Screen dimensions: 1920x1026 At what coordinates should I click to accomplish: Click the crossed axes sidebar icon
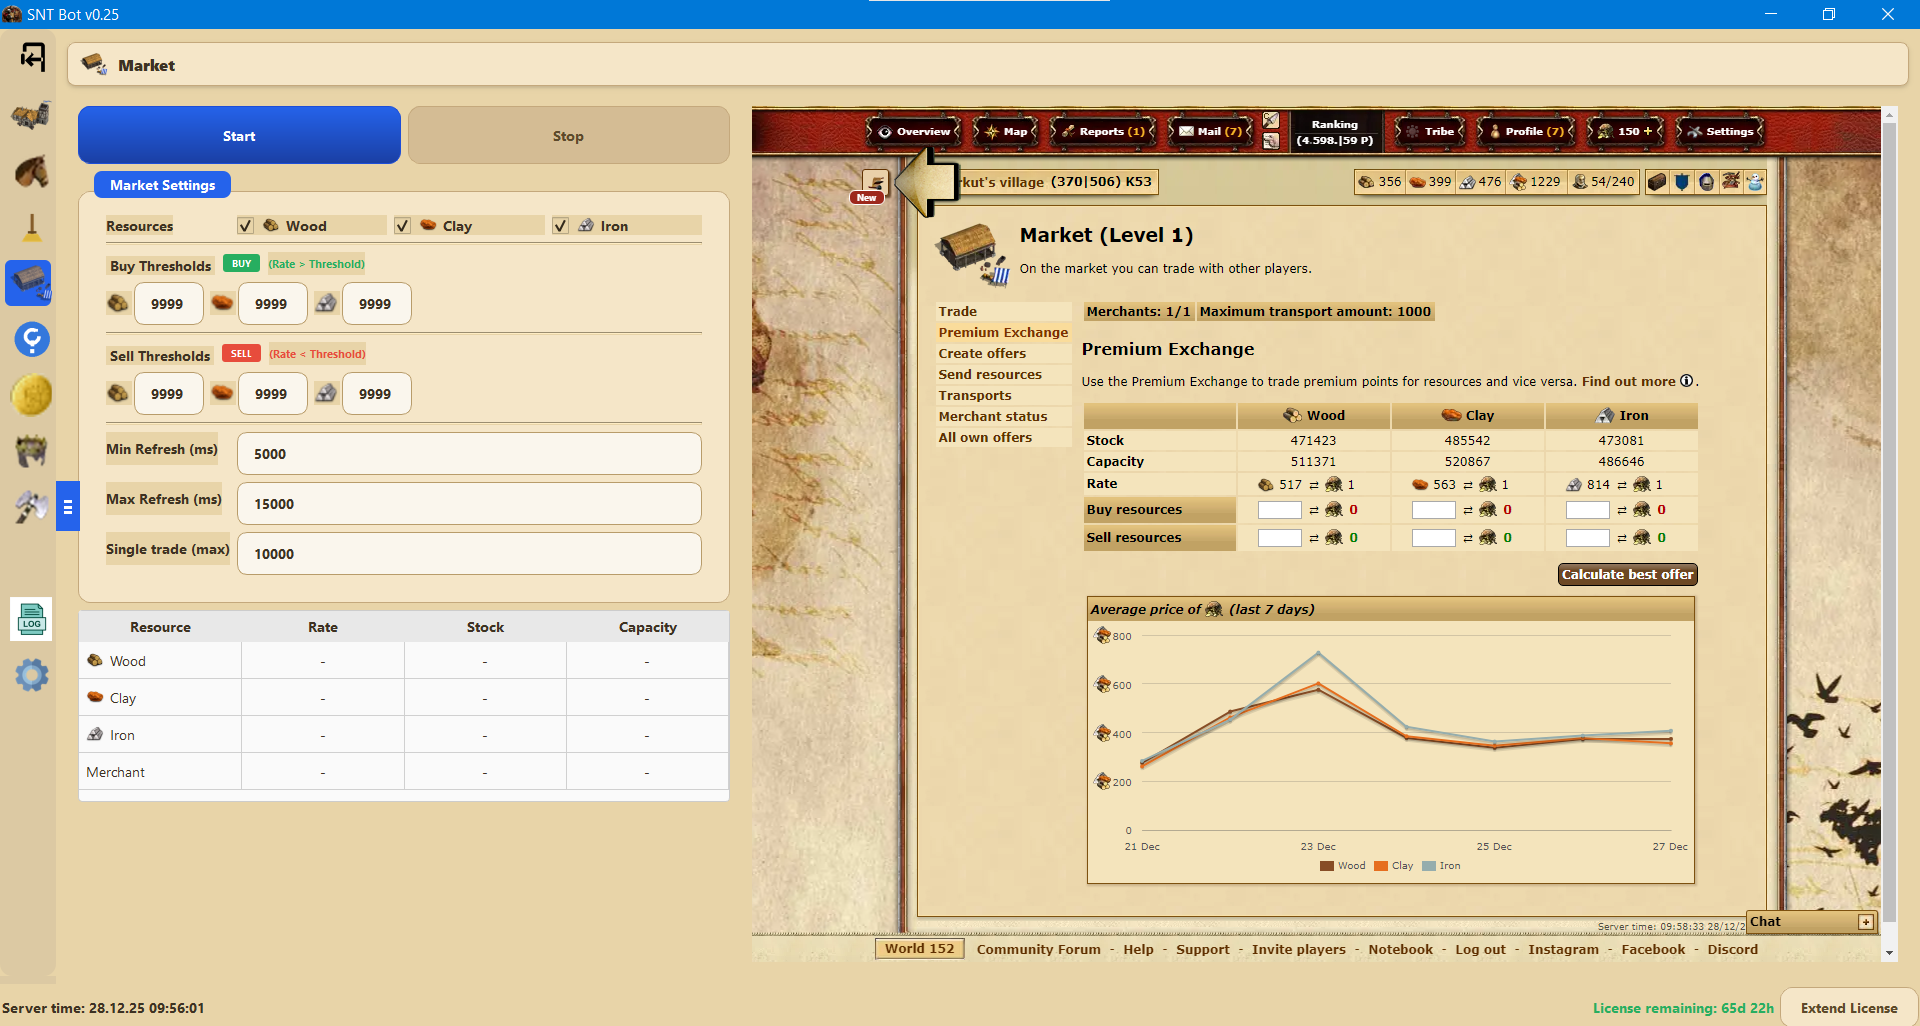pyautogui.click(x=32, y=507)
